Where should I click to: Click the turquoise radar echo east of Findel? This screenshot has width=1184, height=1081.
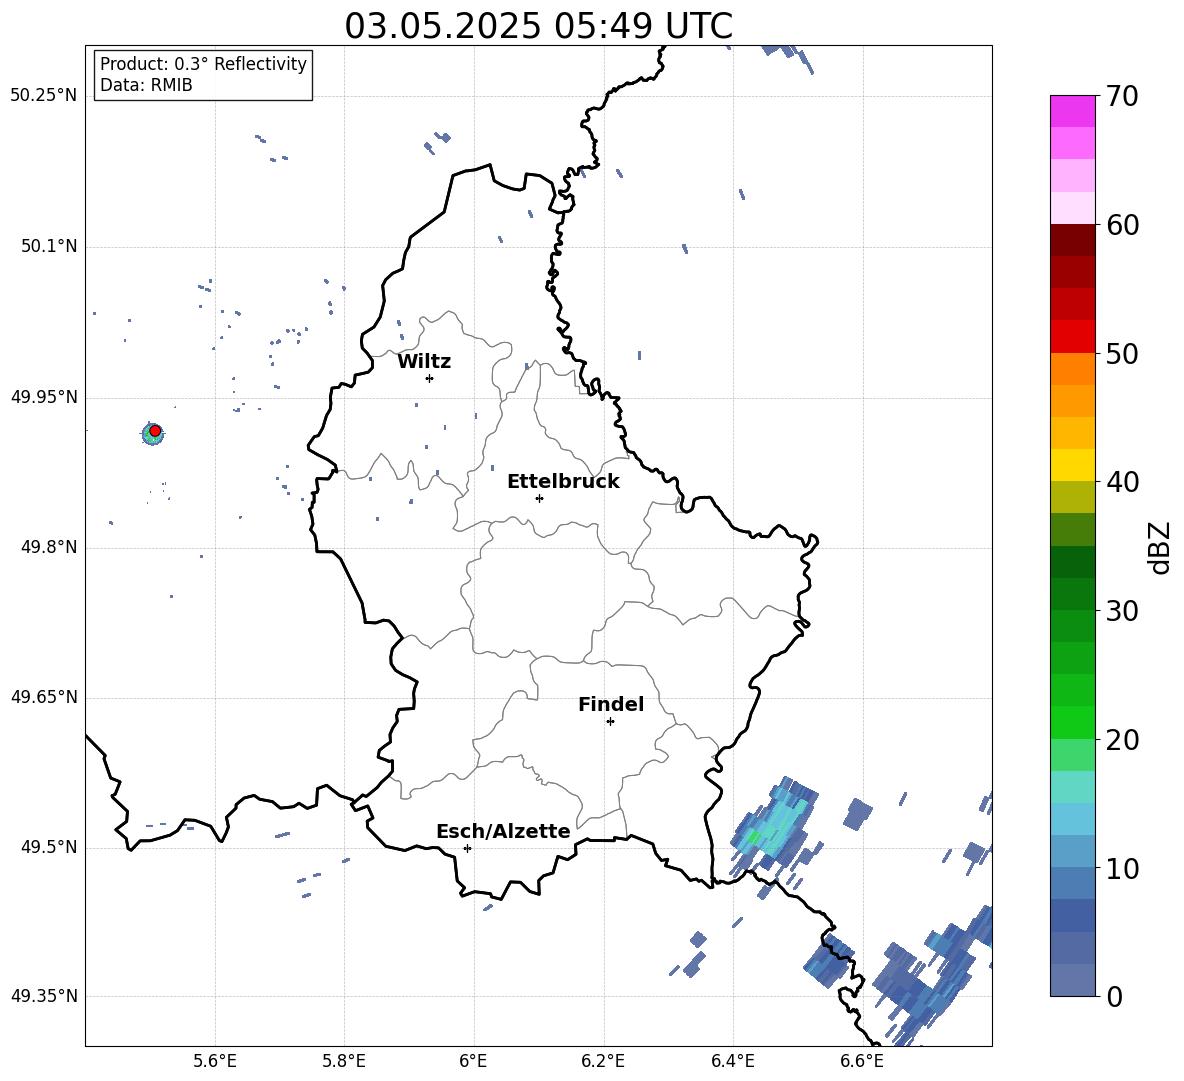tap(774, 827)
